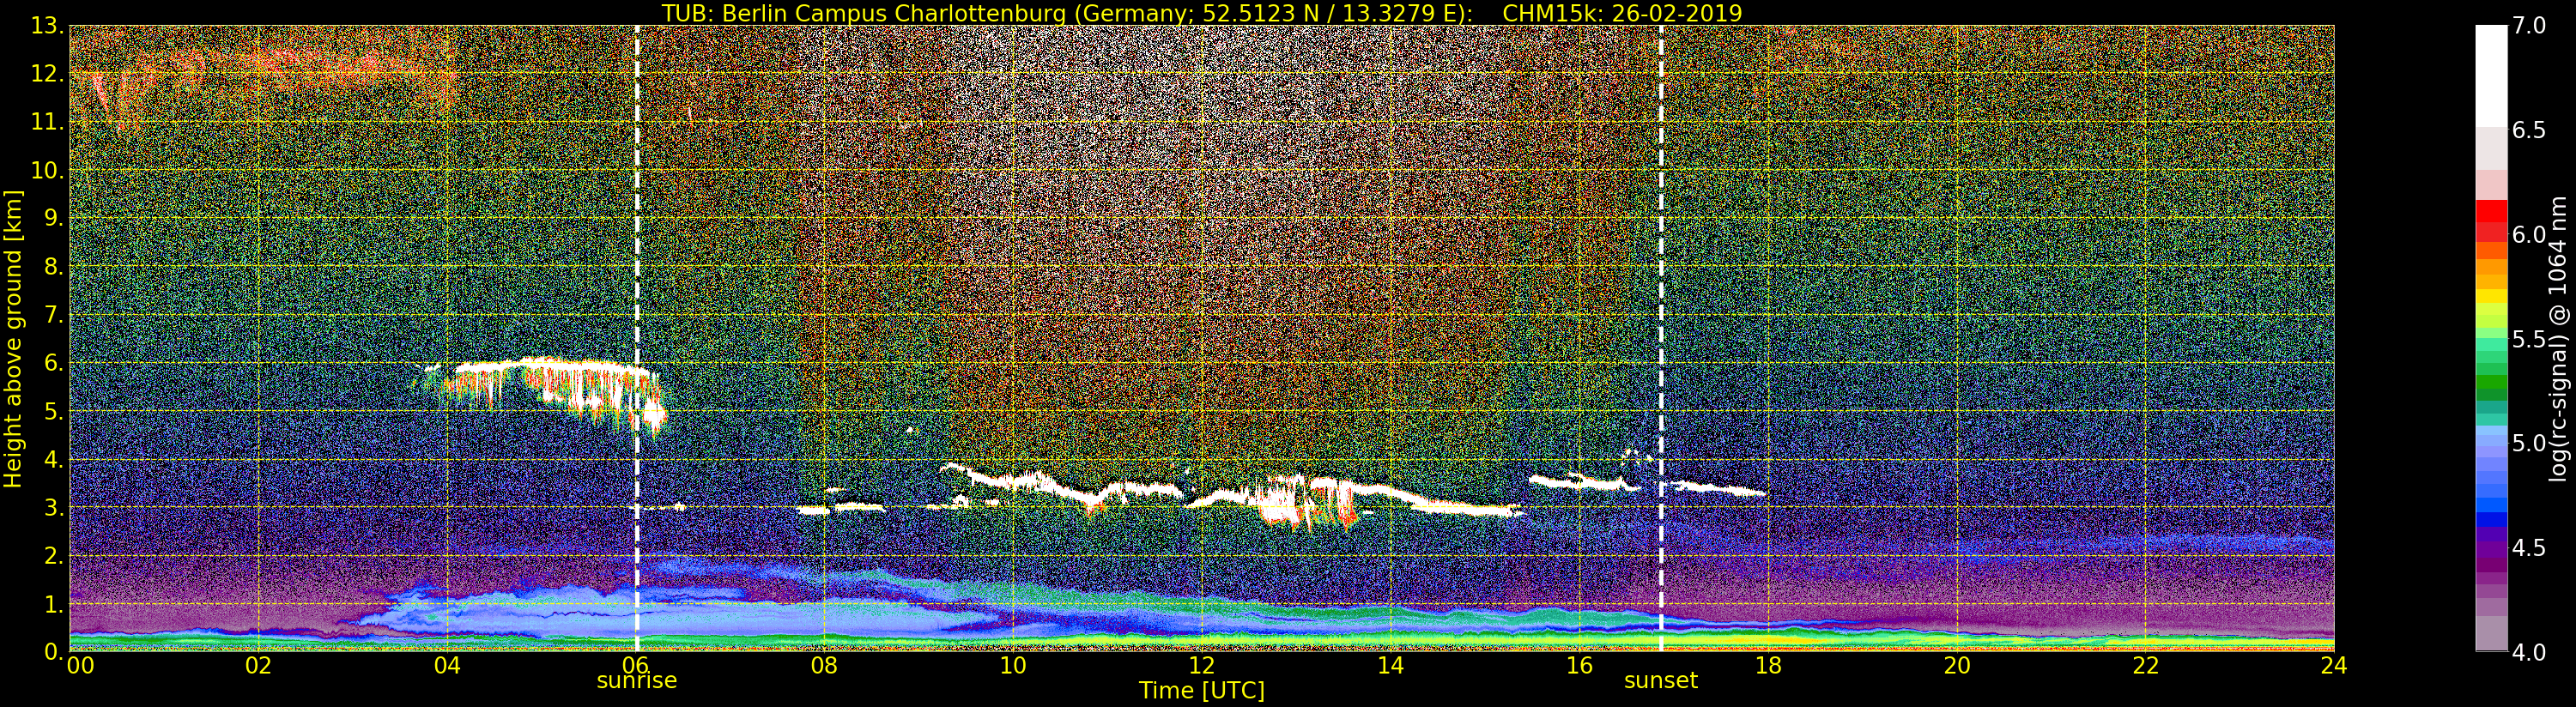Click the 2. tick on the height axis
This screenshot has width=2576, height=707.
(54, 556)
